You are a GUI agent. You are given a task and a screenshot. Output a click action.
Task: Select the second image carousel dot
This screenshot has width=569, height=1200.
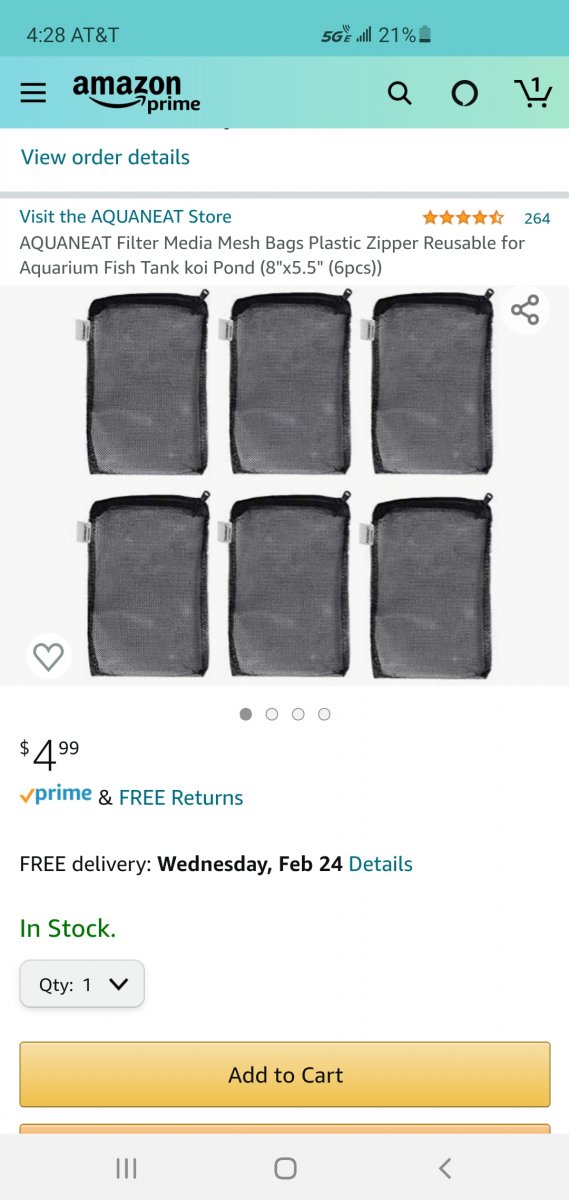[272, 714]
